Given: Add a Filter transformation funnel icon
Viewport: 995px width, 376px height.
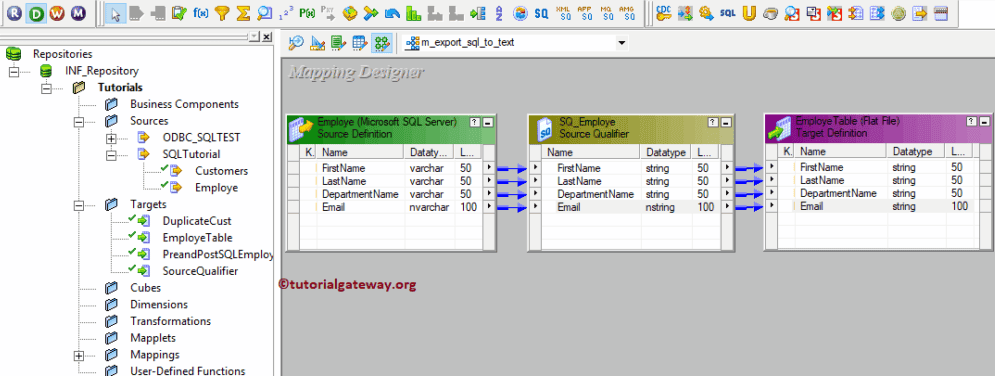Looking at the screenshot, I should (x=221, y=13).
